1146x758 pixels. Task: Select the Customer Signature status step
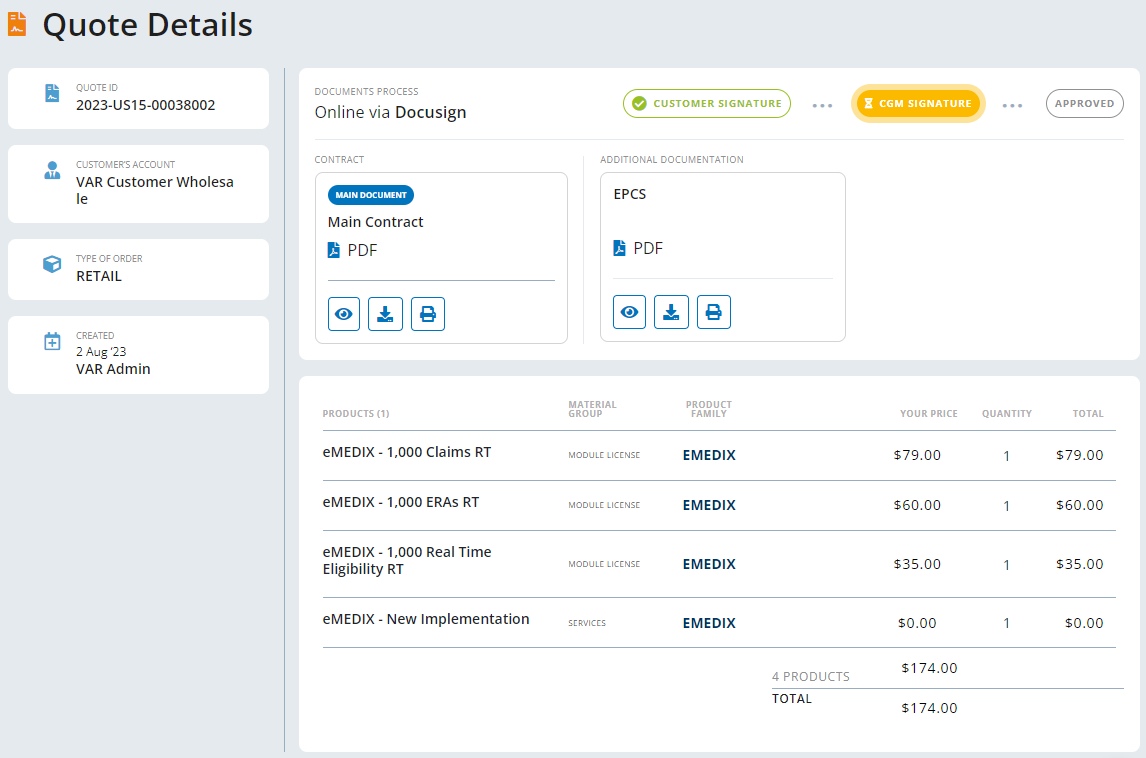(x=707, y=104)
